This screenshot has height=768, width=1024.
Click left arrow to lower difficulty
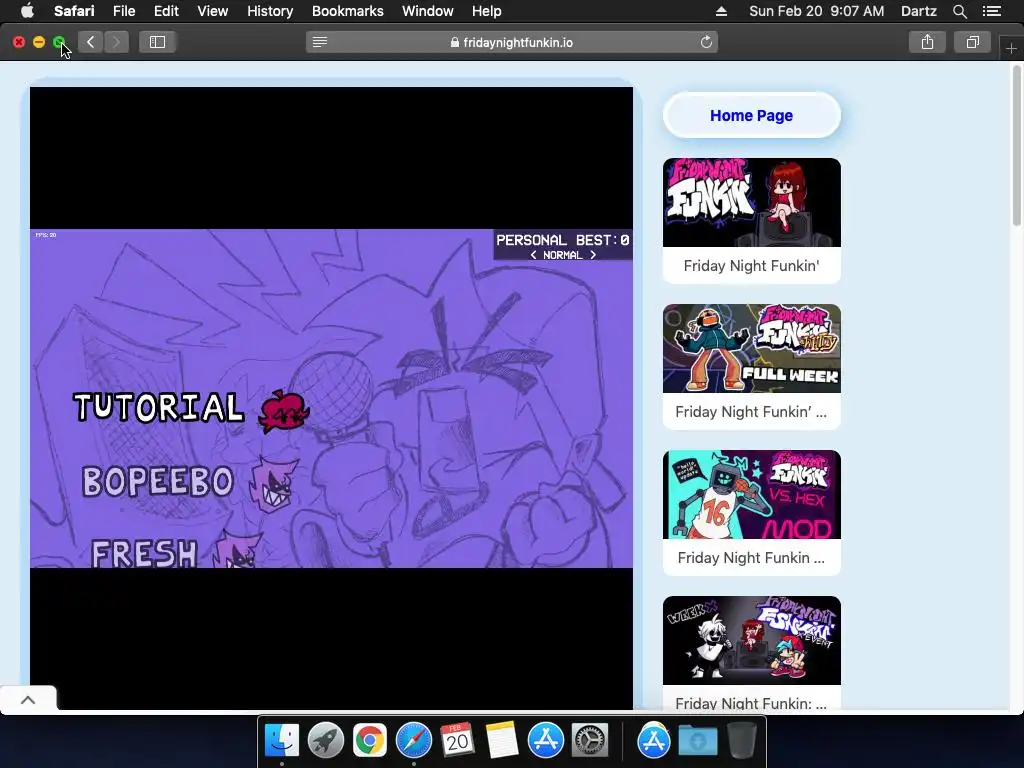pyautogui.click(x=534, y=255)
